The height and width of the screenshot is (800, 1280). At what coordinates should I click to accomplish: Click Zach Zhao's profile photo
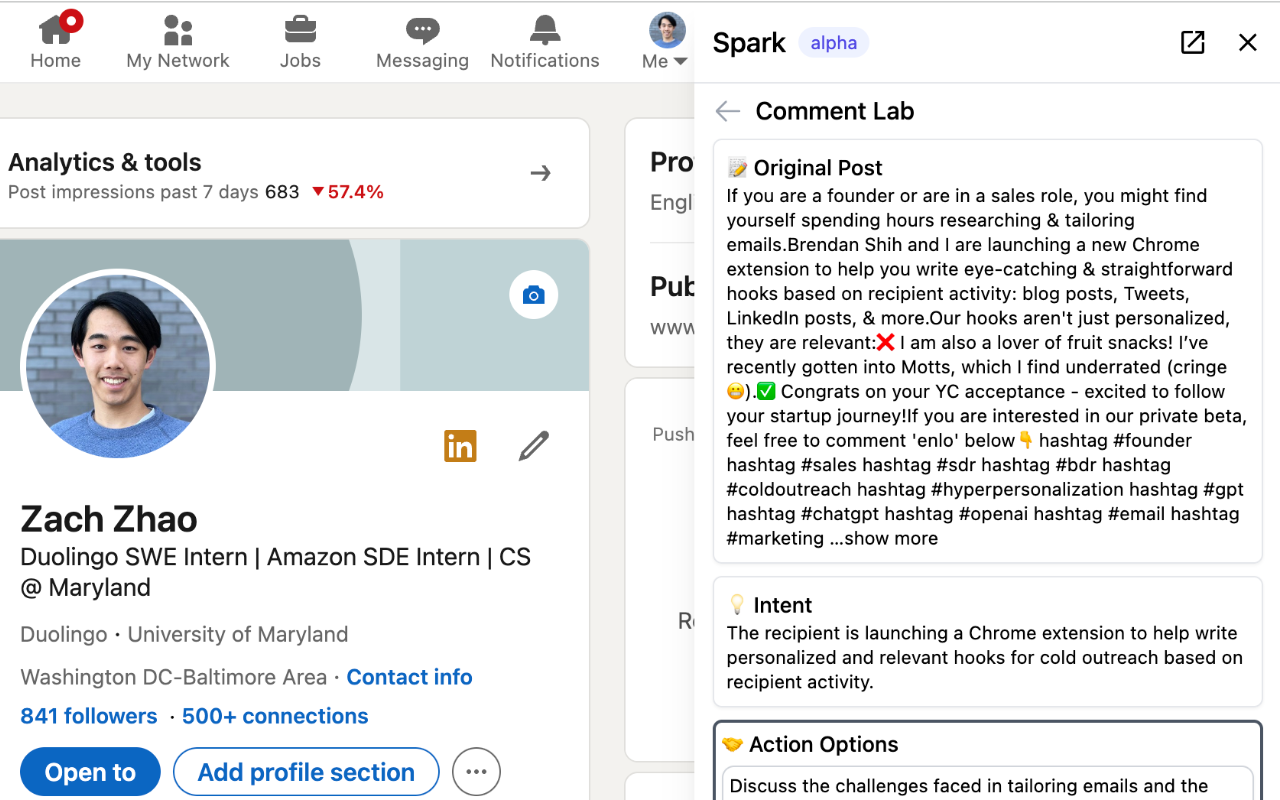click(x=118, y=367)
